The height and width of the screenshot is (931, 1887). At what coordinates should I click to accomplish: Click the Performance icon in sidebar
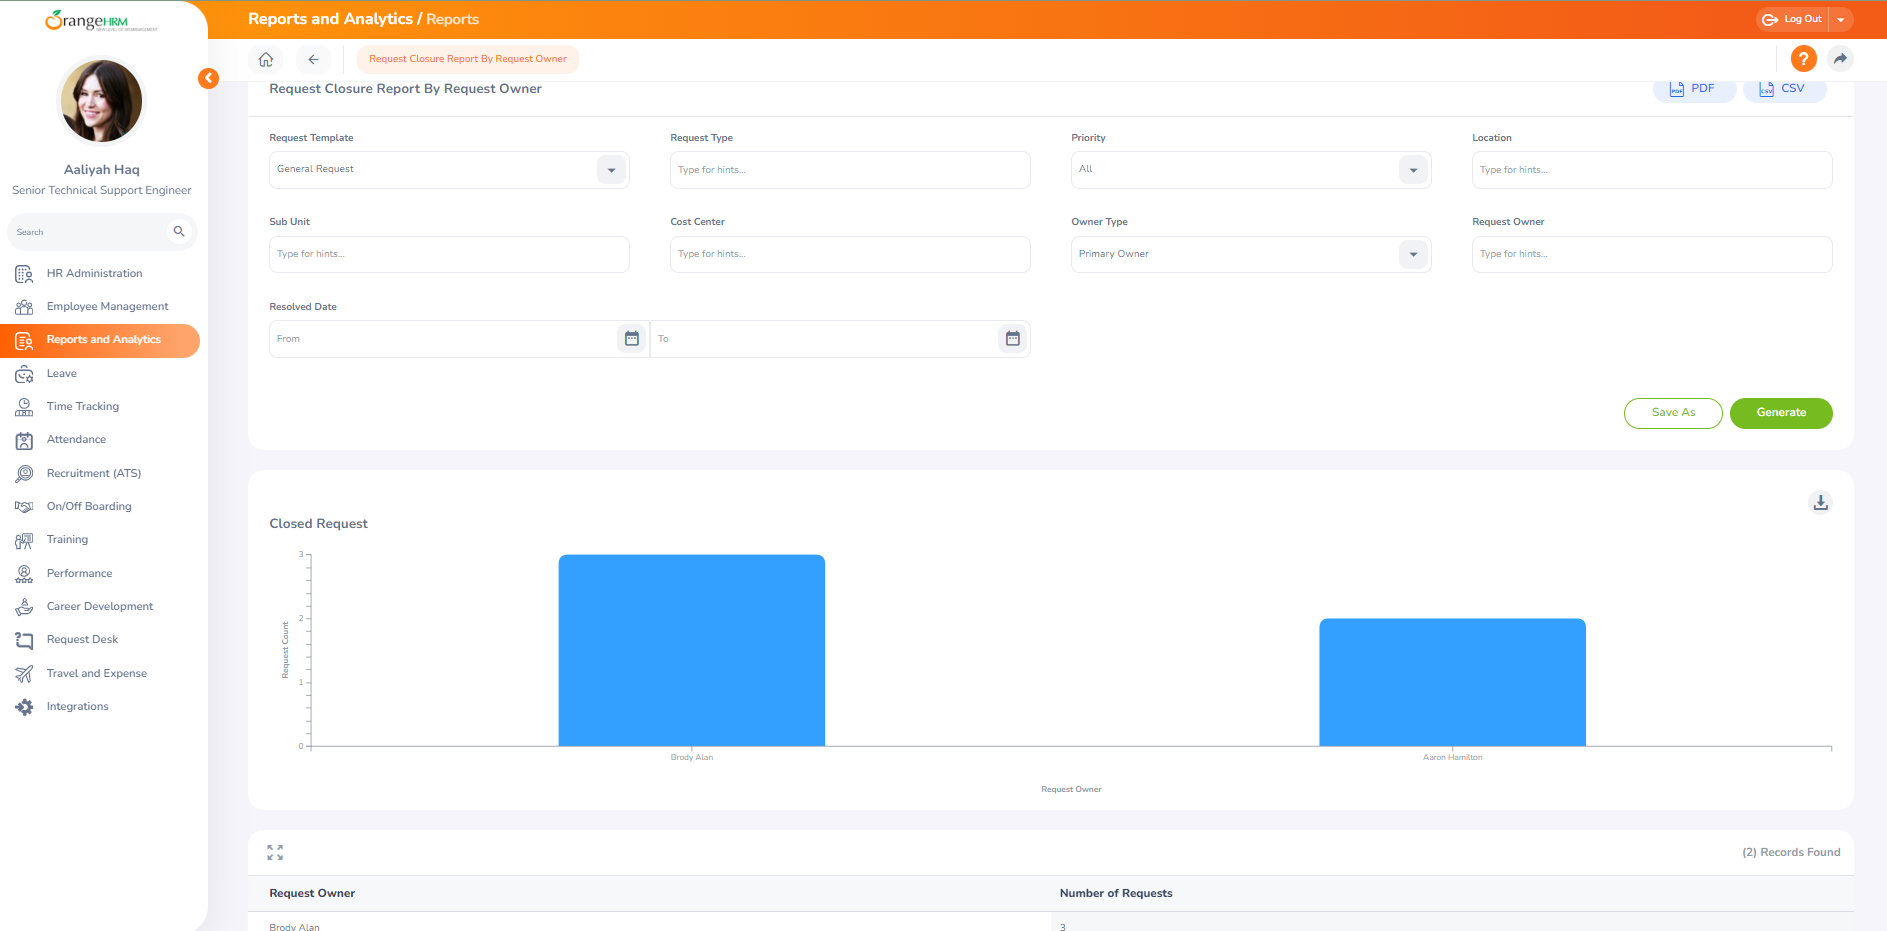click(24, 573)
